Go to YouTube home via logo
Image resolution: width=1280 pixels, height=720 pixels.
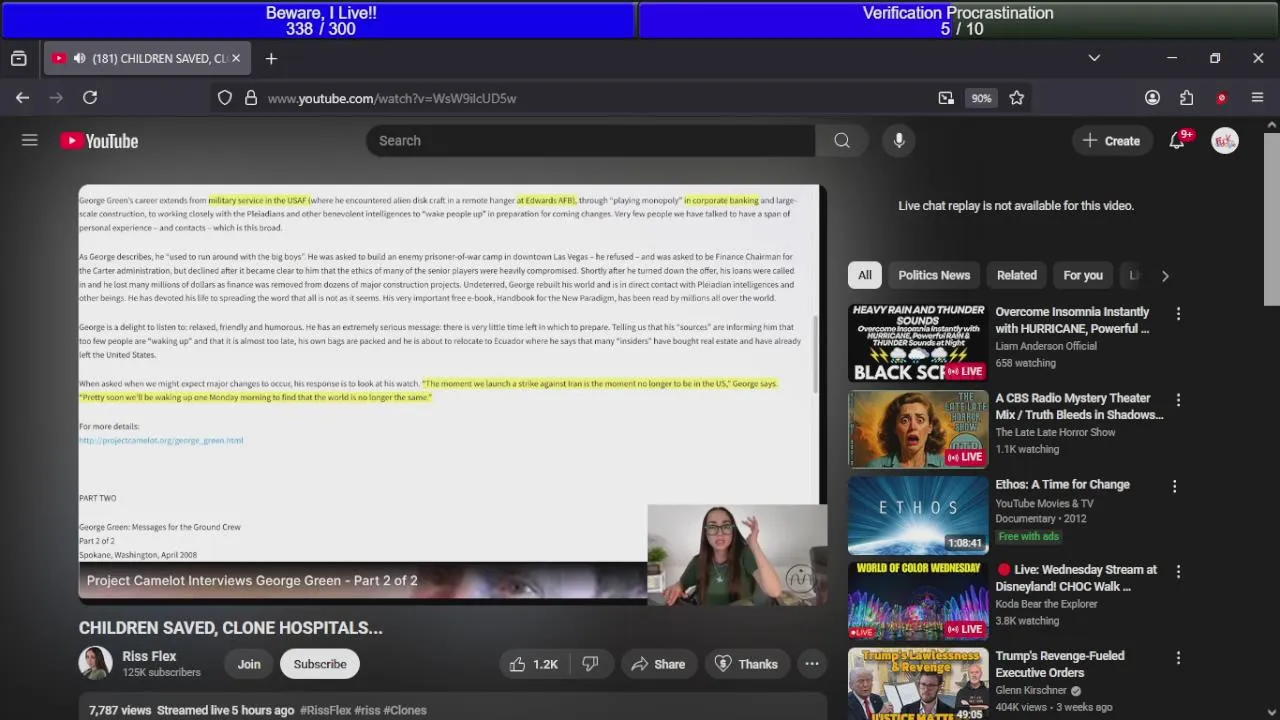click(99, 141)
